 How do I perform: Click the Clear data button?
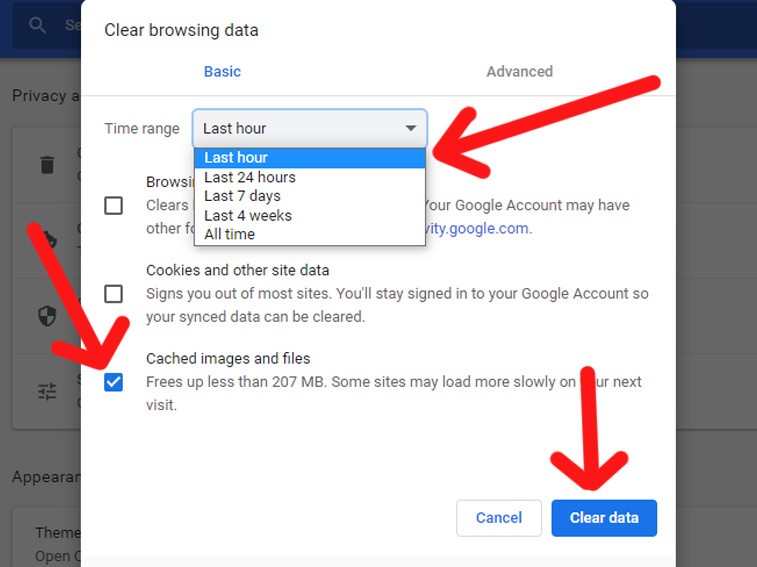604,518
